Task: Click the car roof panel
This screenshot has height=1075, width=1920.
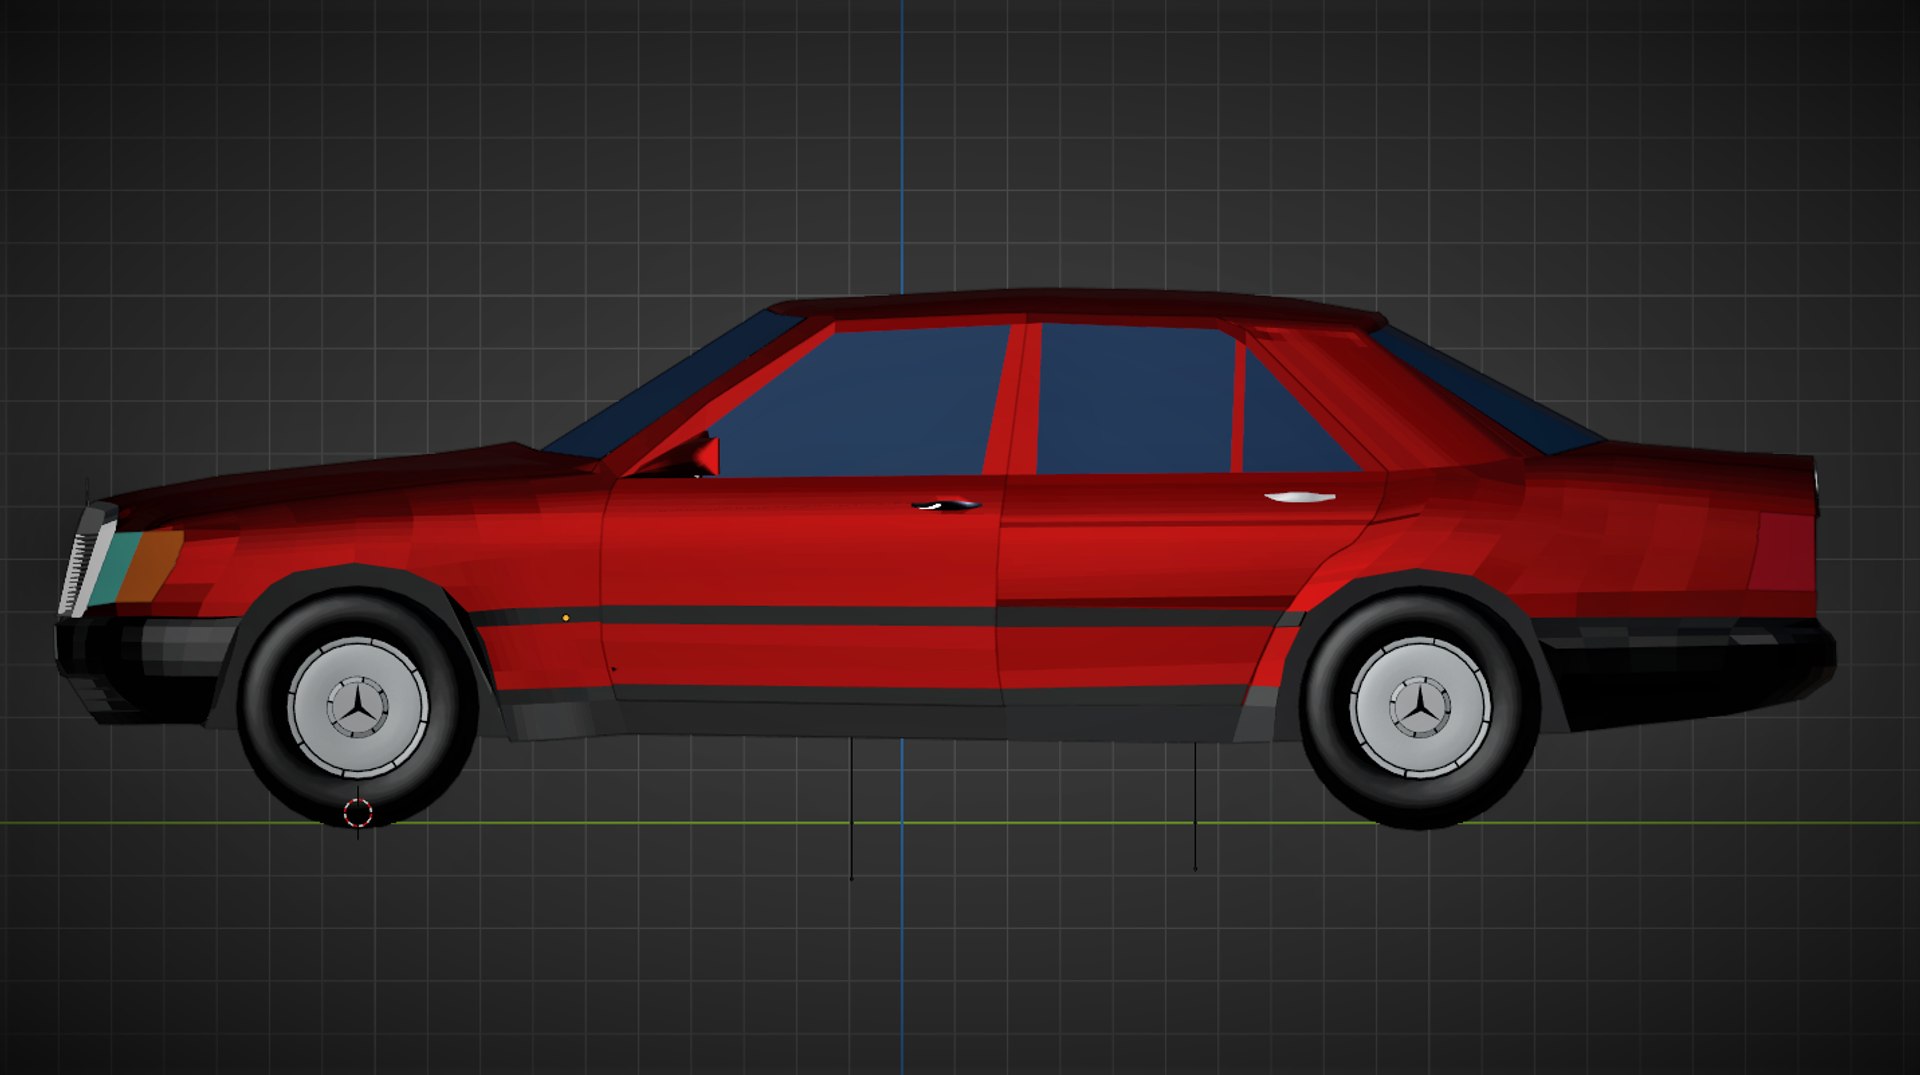Action: pos(1080,304)
